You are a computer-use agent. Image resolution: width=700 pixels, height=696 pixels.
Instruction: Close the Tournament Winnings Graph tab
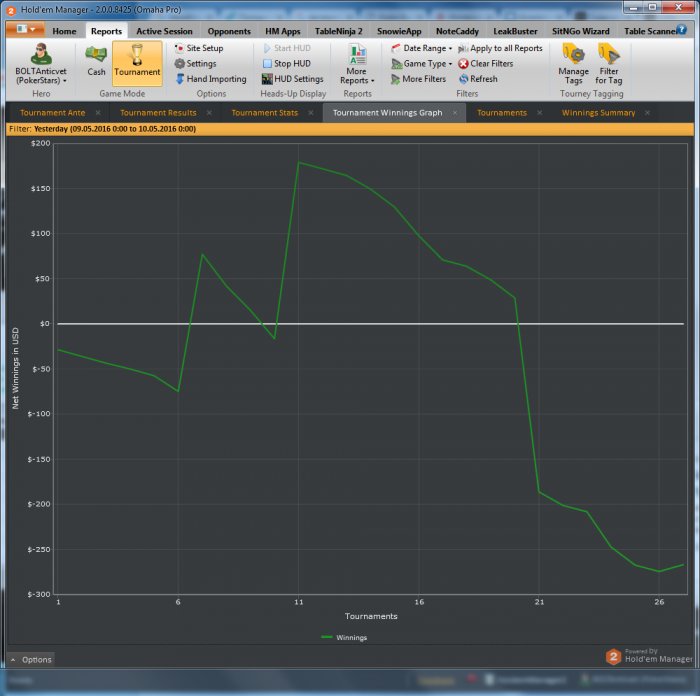pos(454,113)
